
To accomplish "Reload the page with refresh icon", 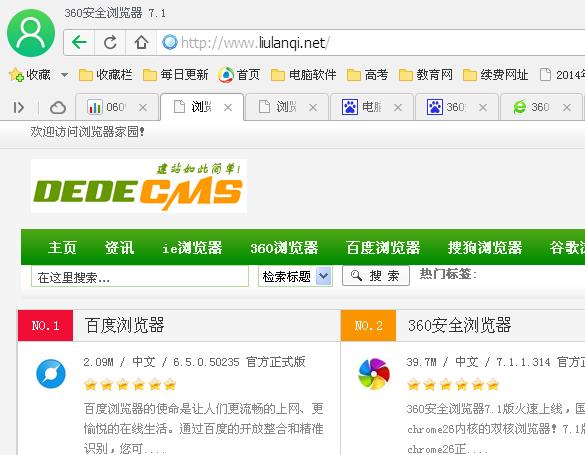I will tap(110, 43).
